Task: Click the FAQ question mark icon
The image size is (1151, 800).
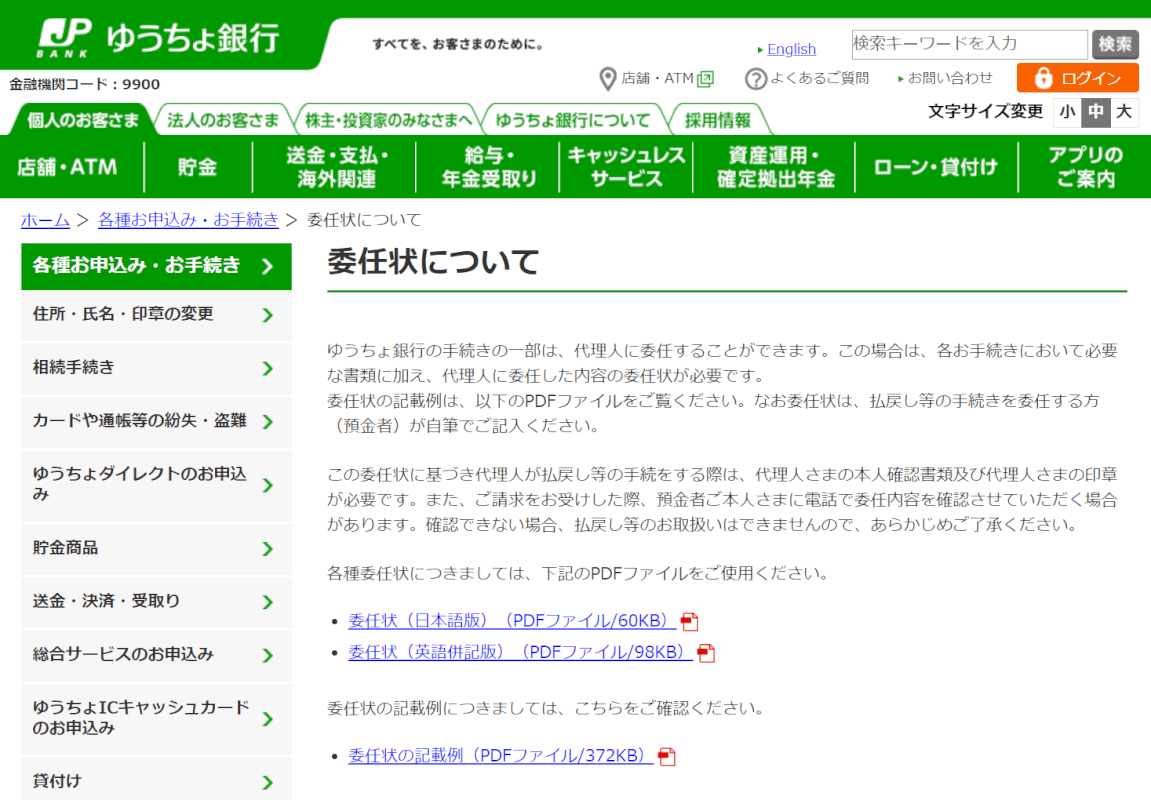Action: [x=756, y=78]
